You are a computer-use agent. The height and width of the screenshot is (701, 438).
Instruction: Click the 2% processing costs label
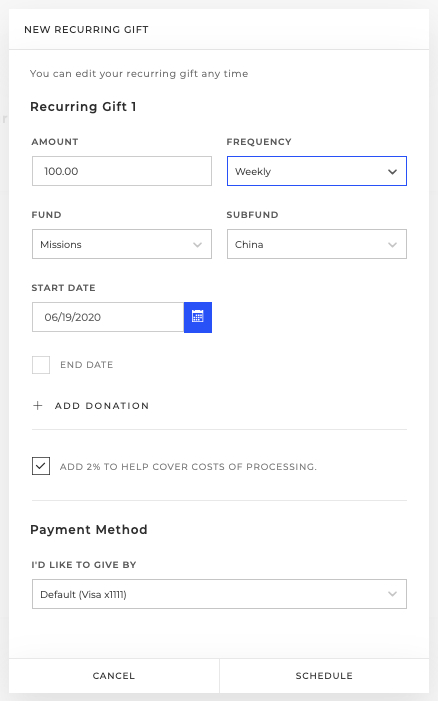tap(188, 467)
